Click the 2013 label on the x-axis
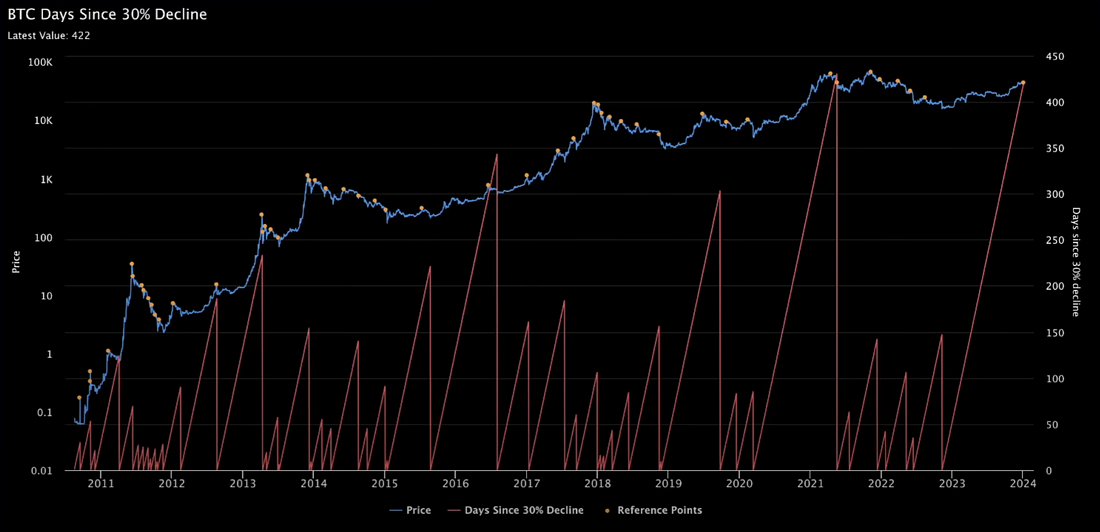1100x532 pixels. tap(243, 483)
